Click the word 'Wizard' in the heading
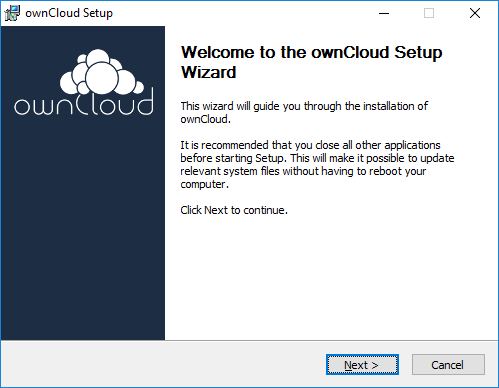Image resolution: width=499 pixels, height=388 pixels. pos(208,72)
